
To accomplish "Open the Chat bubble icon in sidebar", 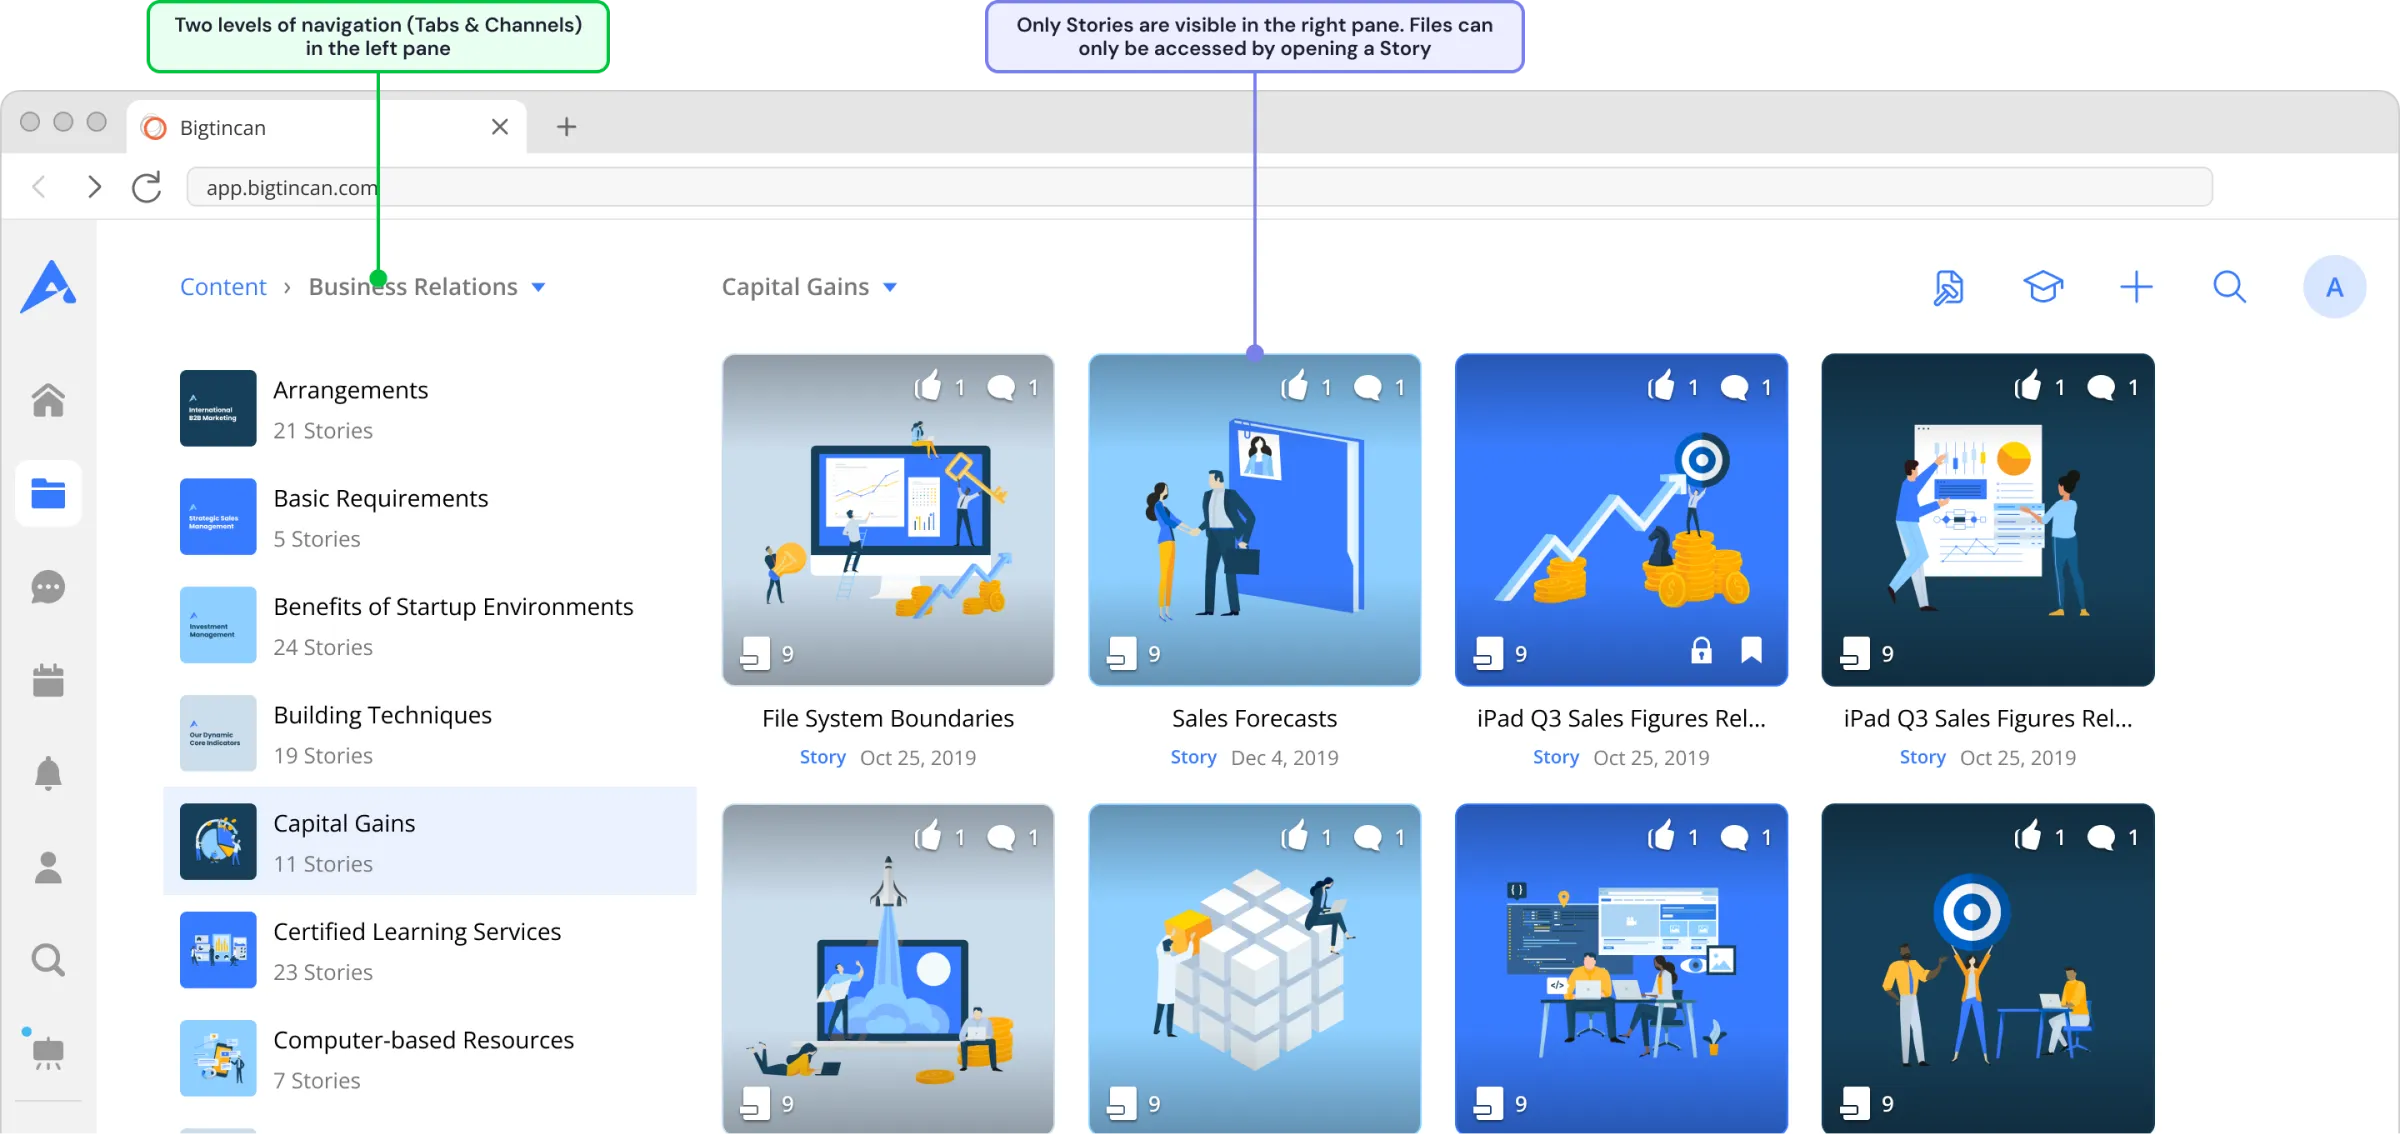I will pyautogui.click(x=48, y=587).
